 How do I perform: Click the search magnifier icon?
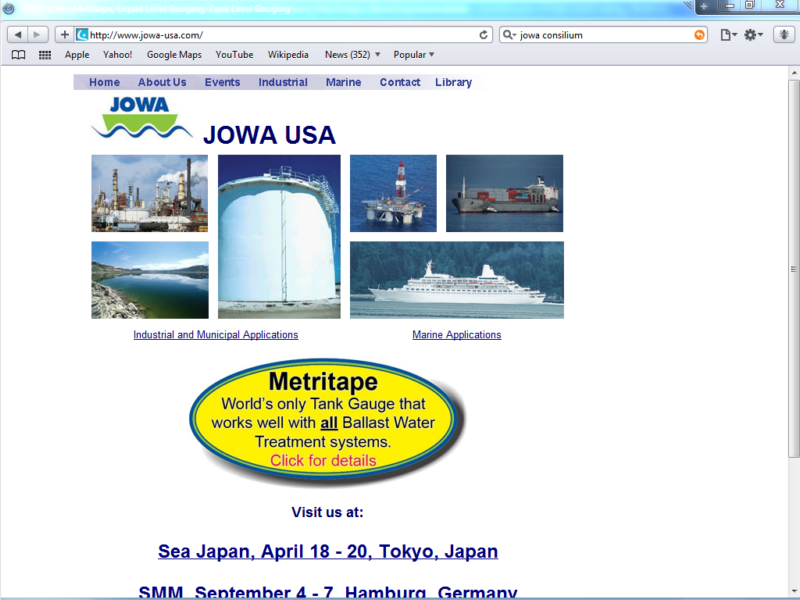(509, 35)
